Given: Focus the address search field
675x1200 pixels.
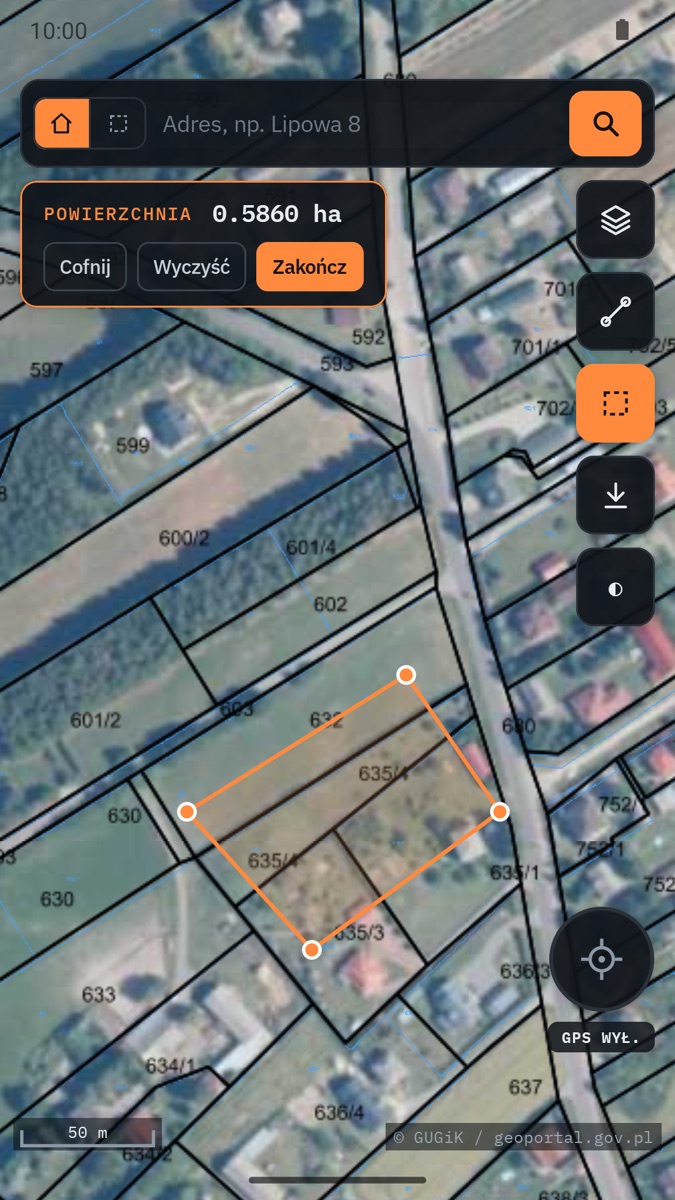Looking at the screenshot, I should [355, 124].
